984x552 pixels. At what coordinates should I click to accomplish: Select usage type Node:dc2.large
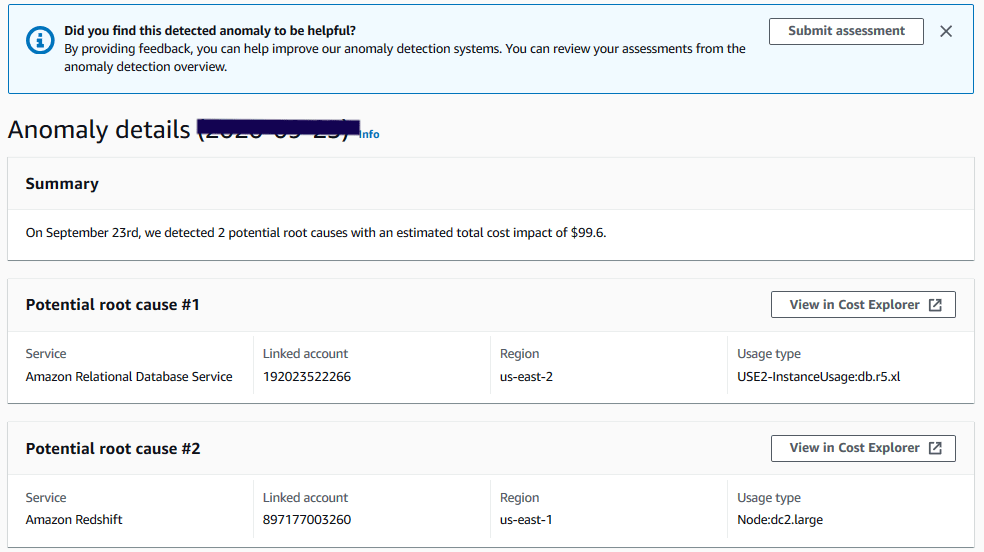780,520
